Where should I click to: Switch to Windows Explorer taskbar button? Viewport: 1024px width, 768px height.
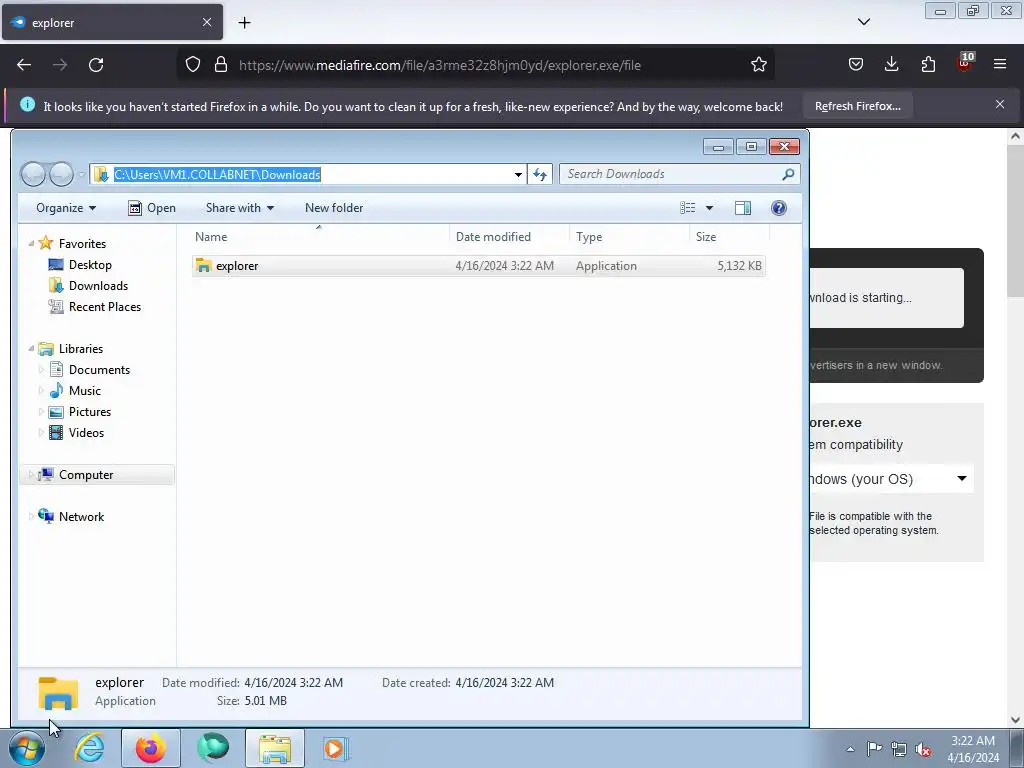click(x=275, y=748)
